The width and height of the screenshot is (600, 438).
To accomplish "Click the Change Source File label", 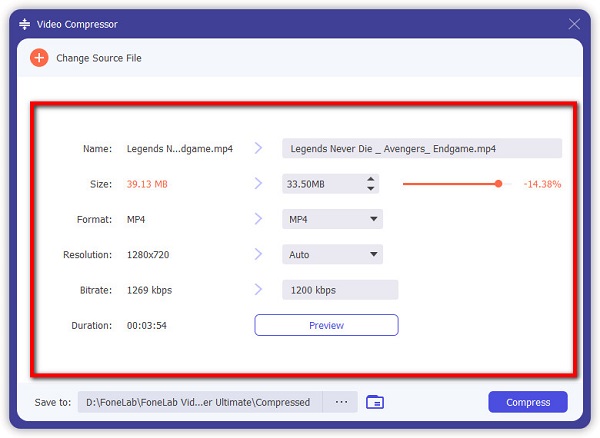I will coord(99,58).
